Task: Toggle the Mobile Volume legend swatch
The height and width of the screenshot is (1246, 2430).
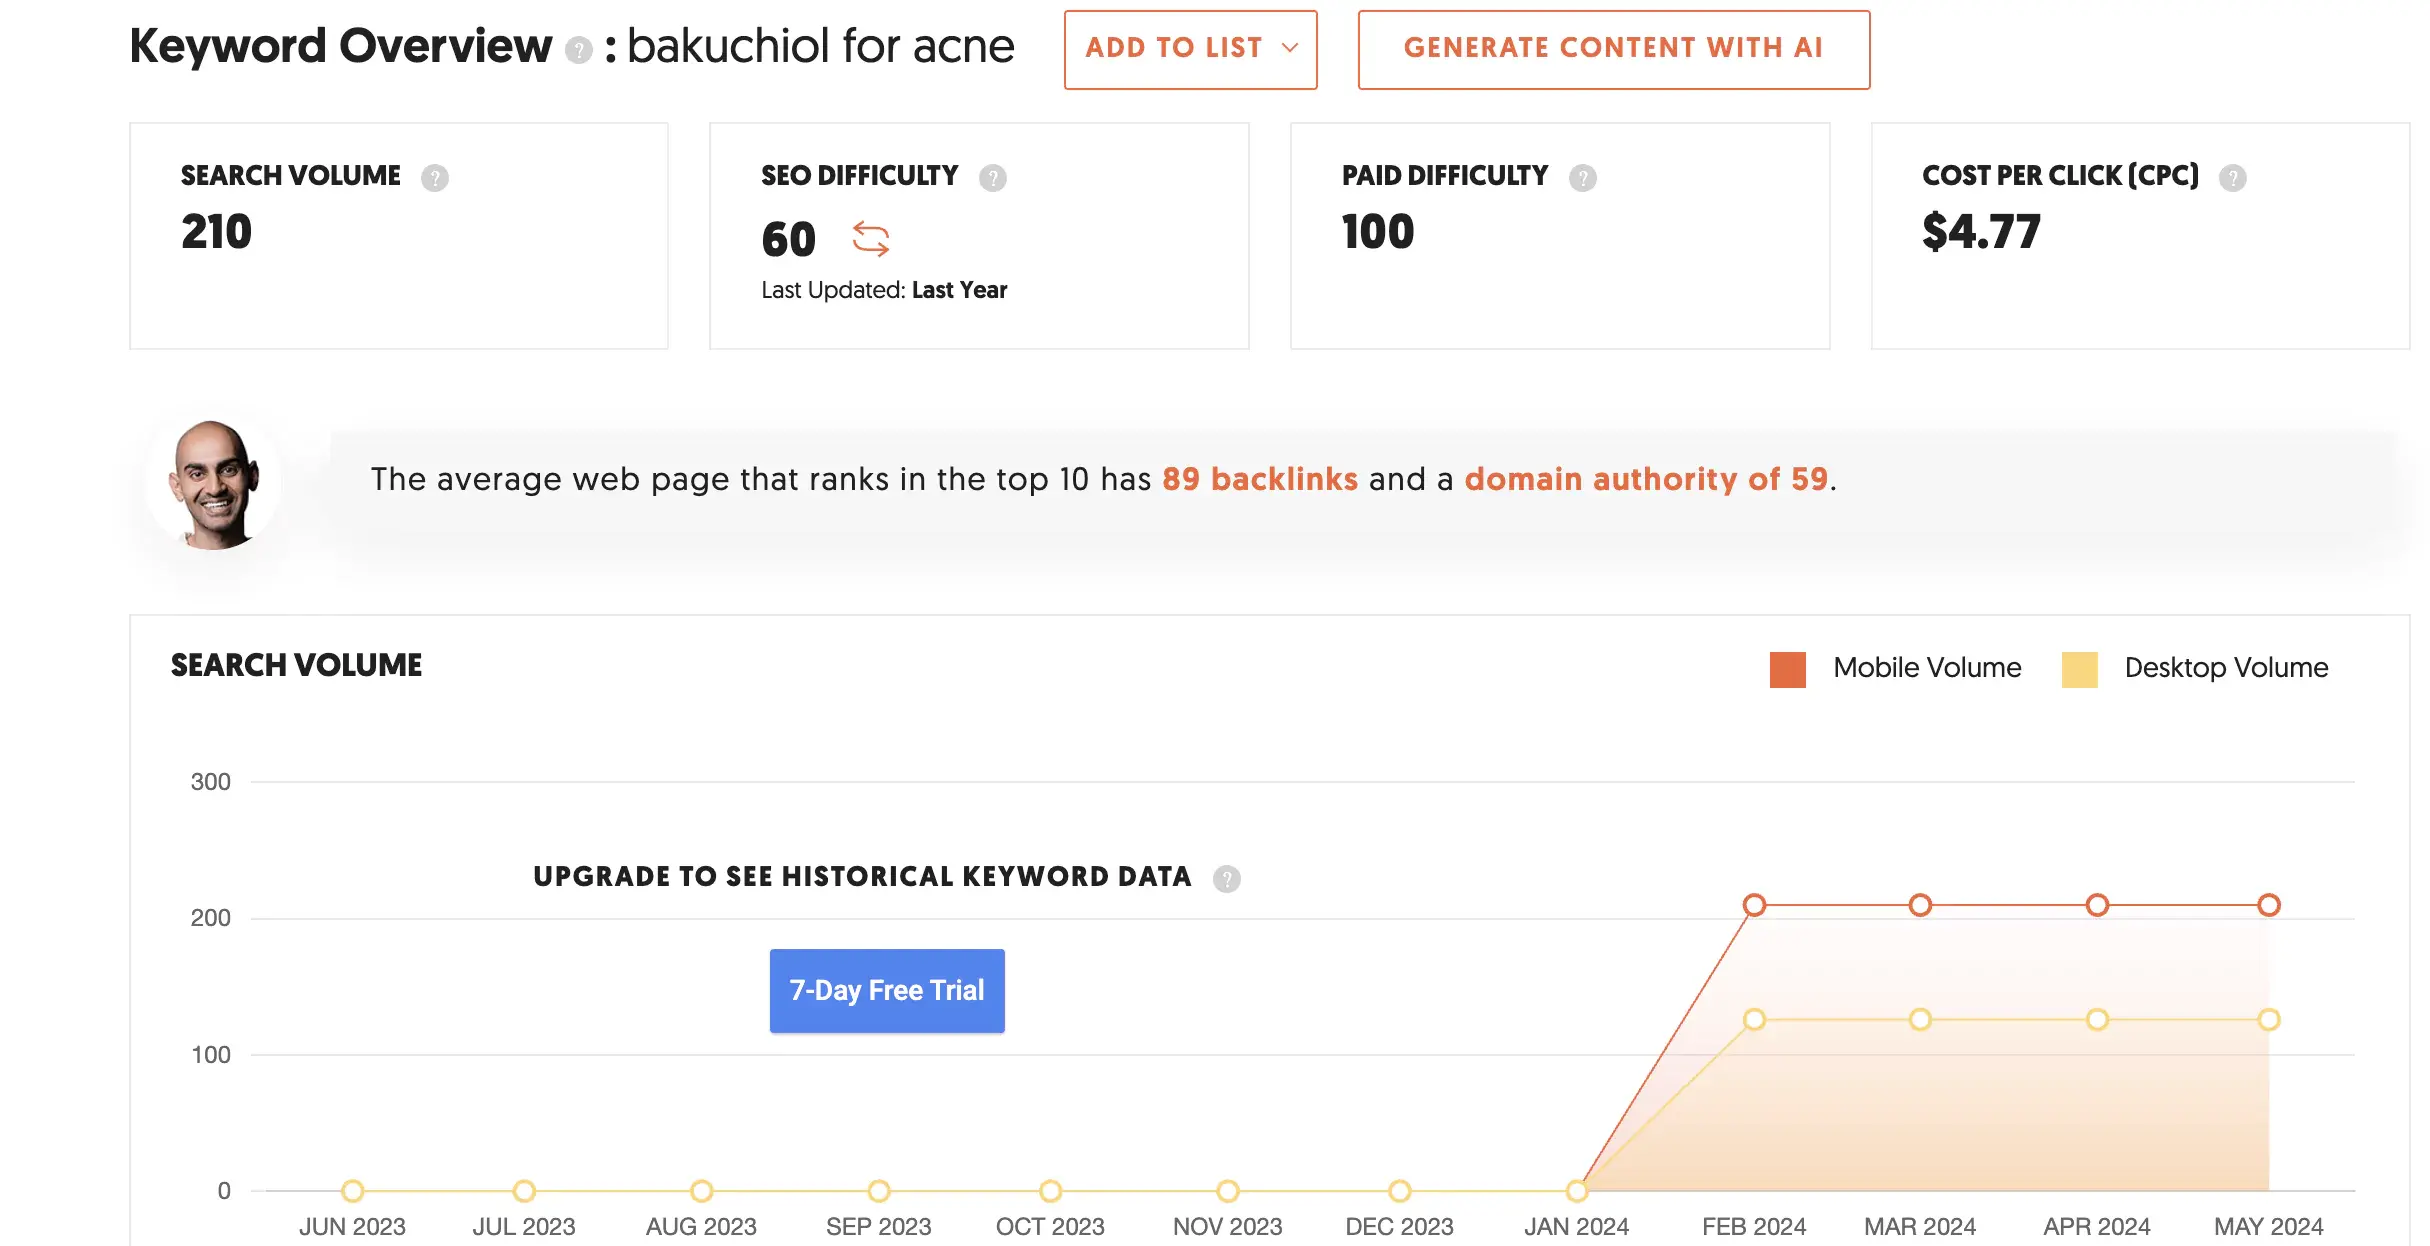Action: [1787, 669]
